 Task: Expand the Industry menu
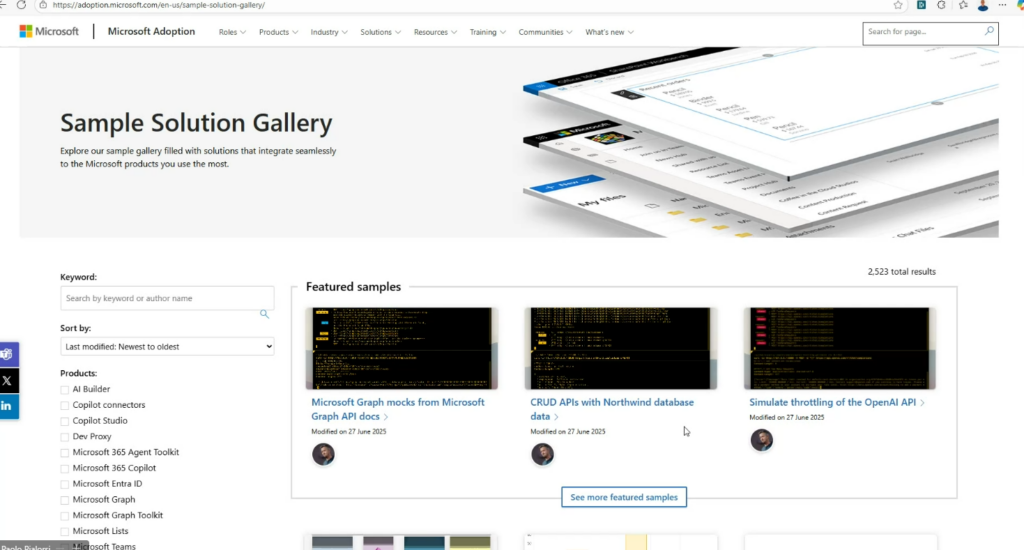pyautogui.click(x=328, y=32)
